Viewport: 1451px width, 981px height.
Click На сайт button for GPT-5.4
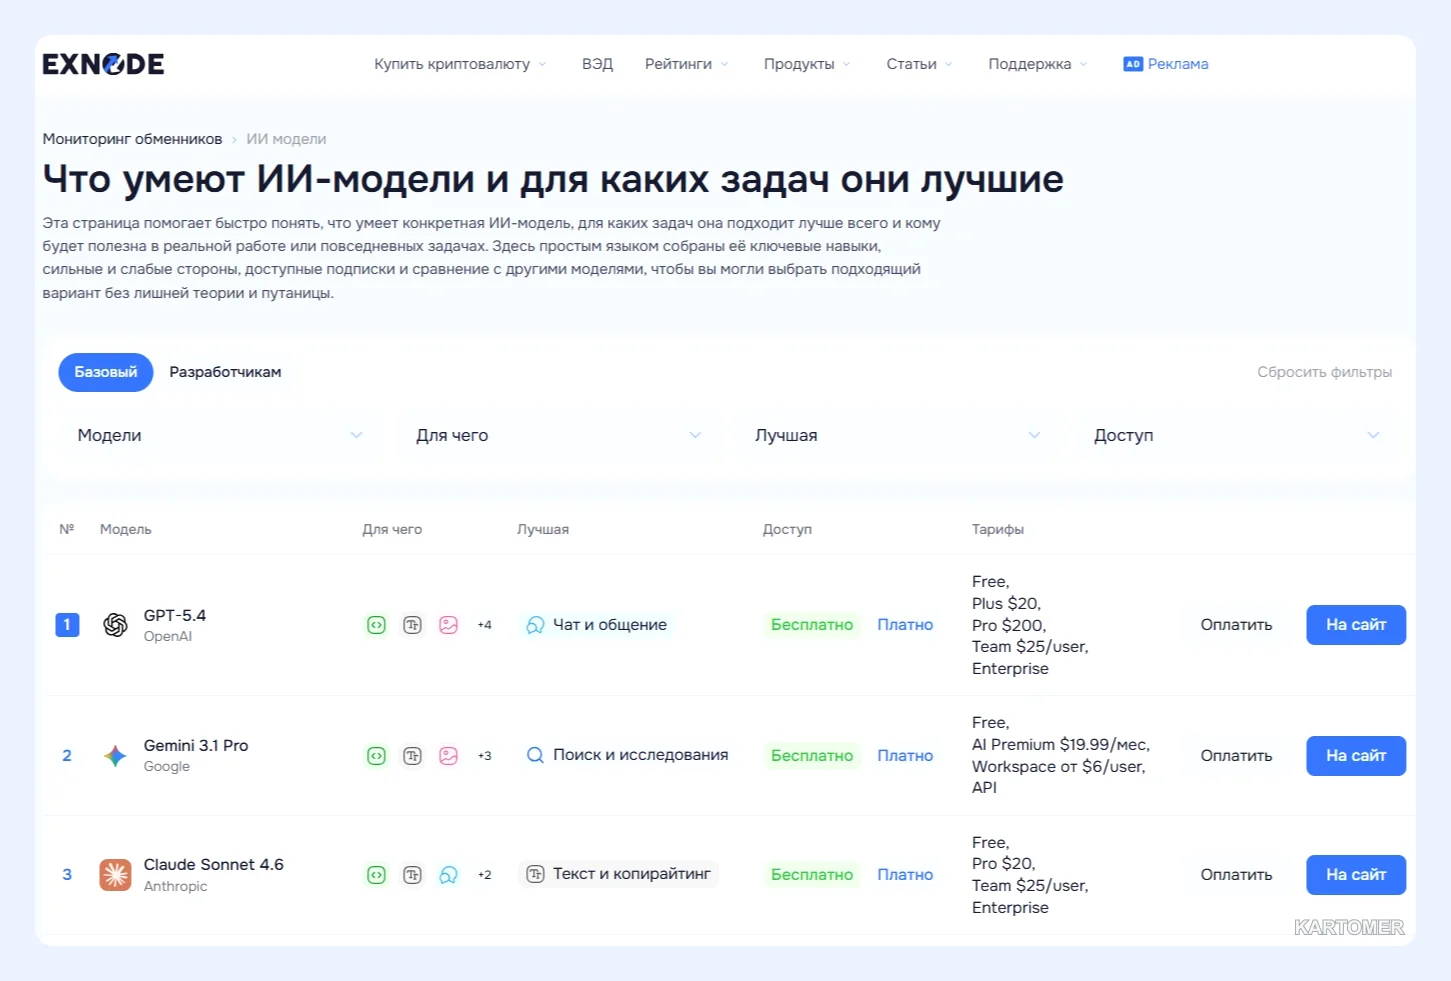[x=1356, y=625]
